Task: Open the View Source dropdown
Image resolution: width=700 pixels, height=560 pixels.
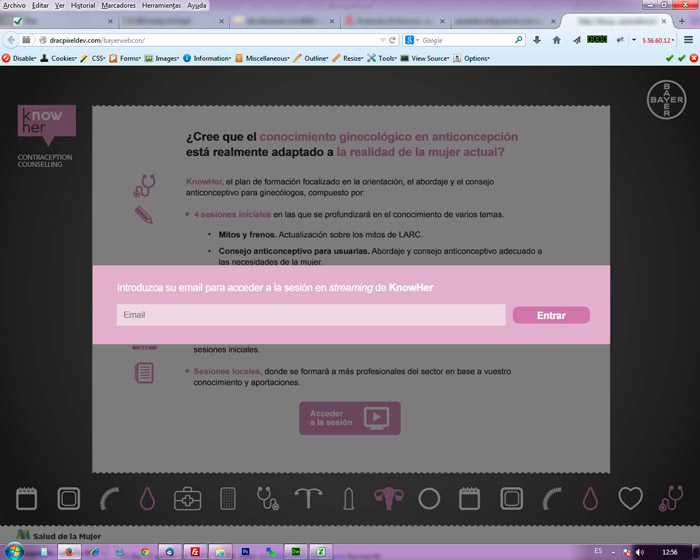Action: tap(425, 58)
